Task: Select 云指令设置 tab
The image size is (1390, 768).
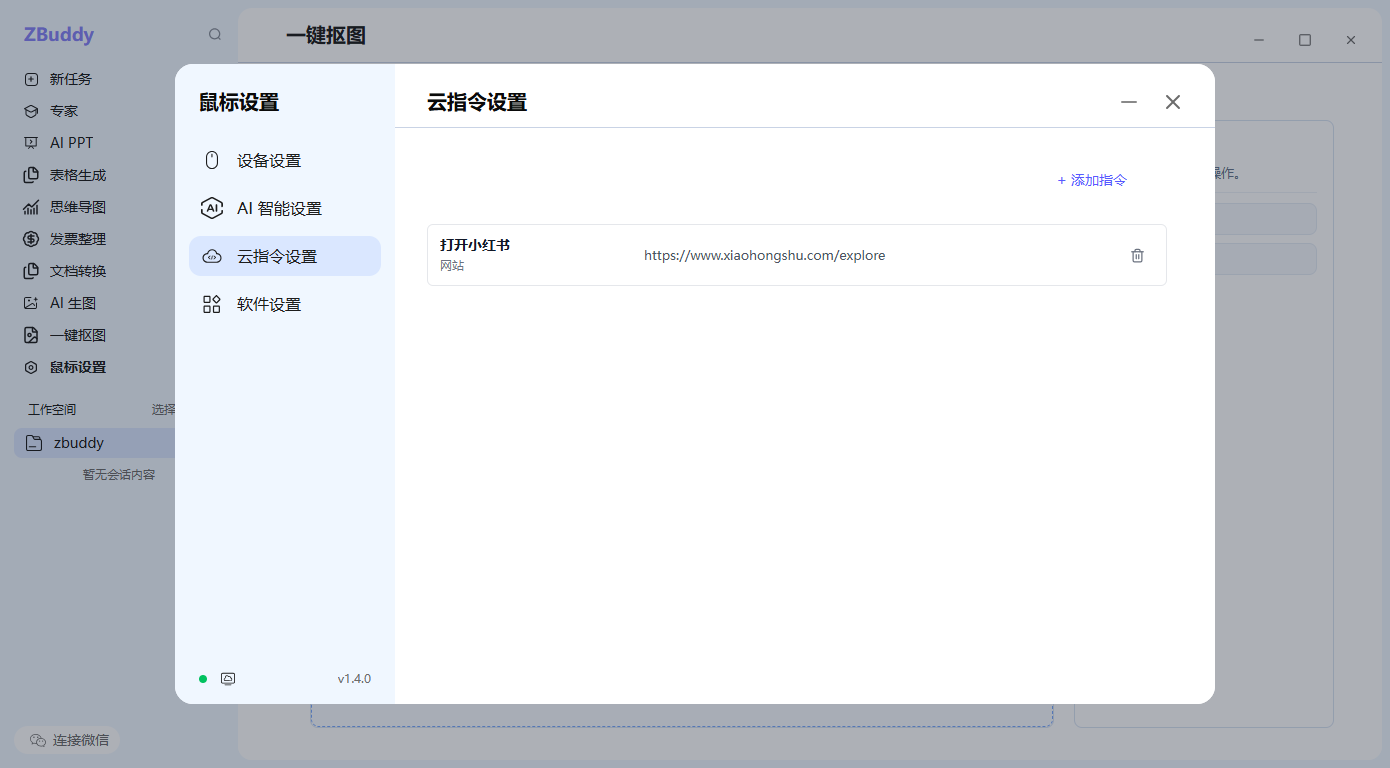Action: tap(285, 256)
